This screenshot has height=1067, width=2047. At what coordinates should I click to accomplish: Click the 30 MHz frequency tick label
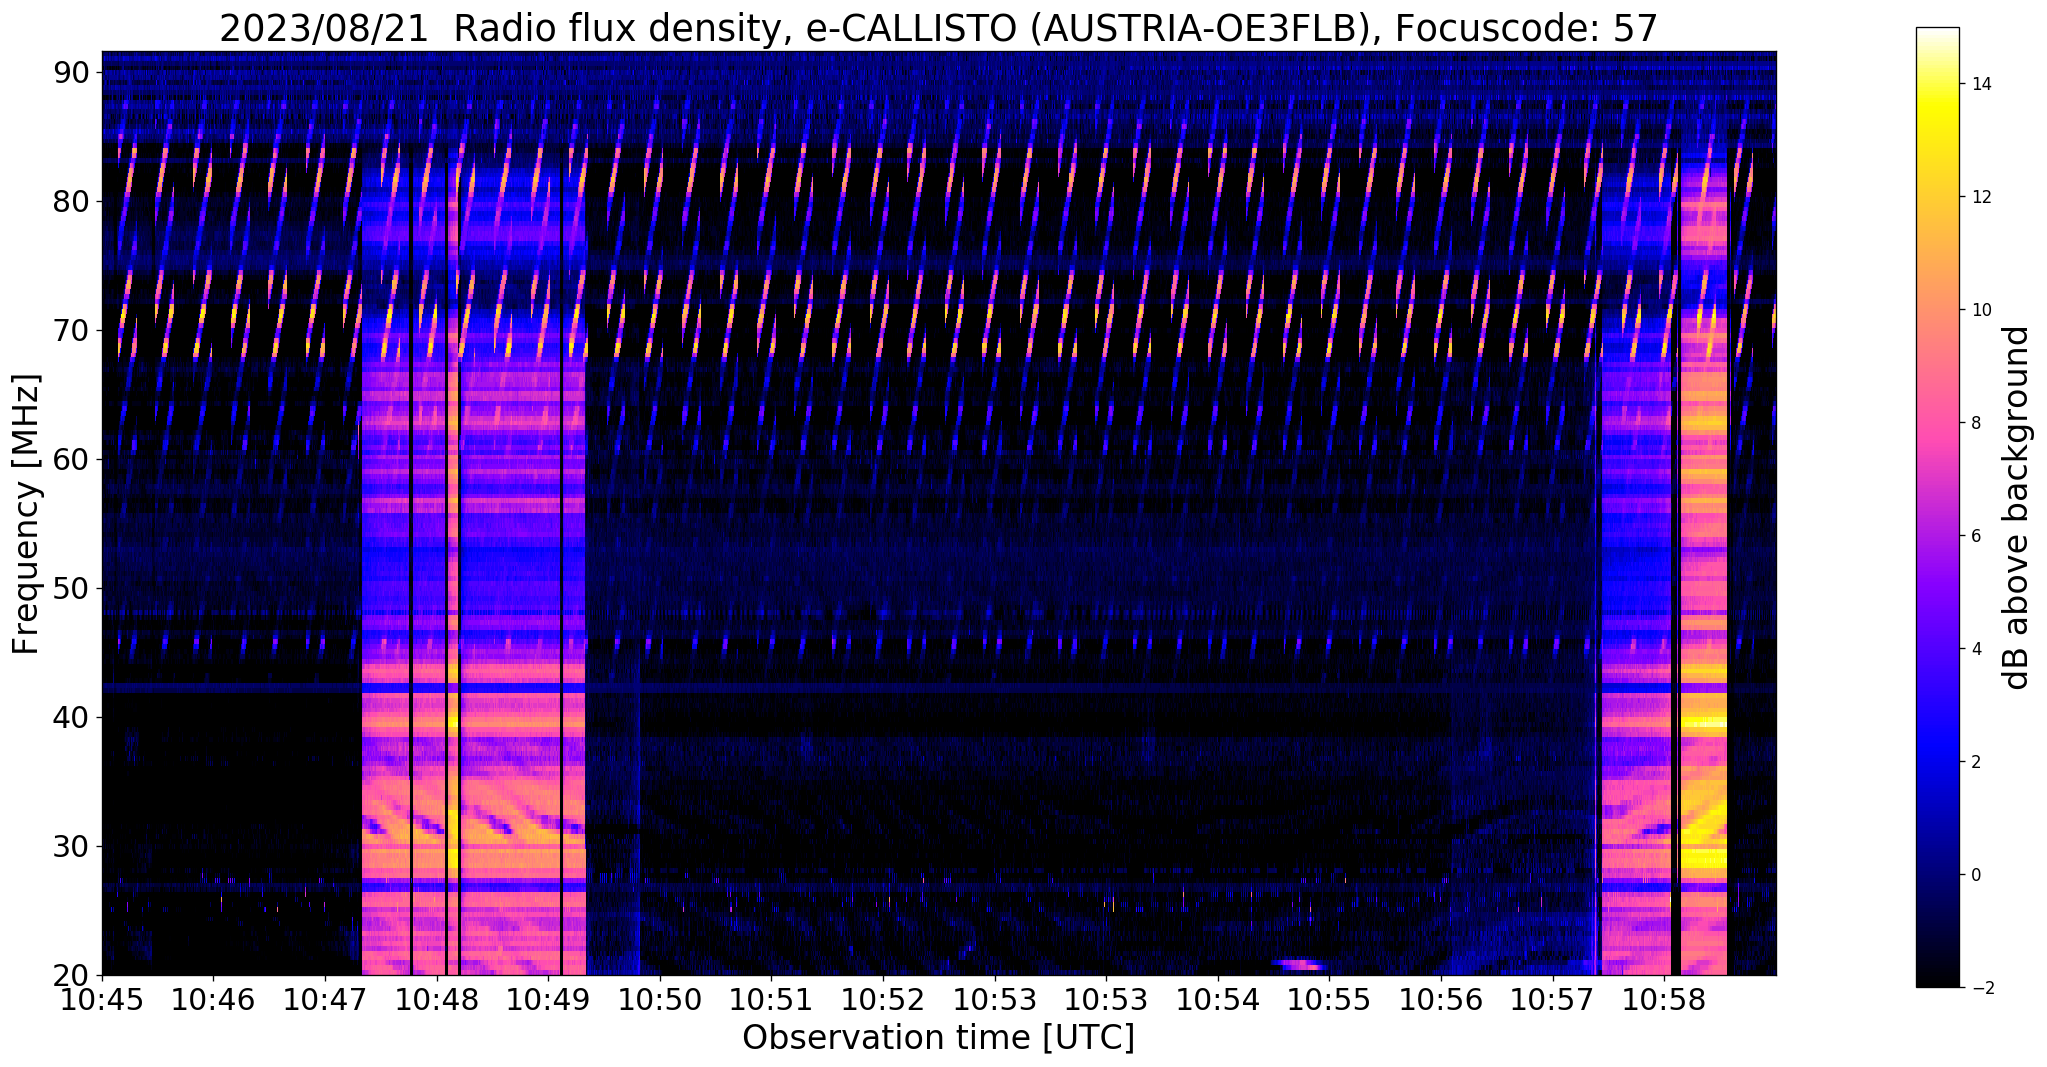[73, 847]
